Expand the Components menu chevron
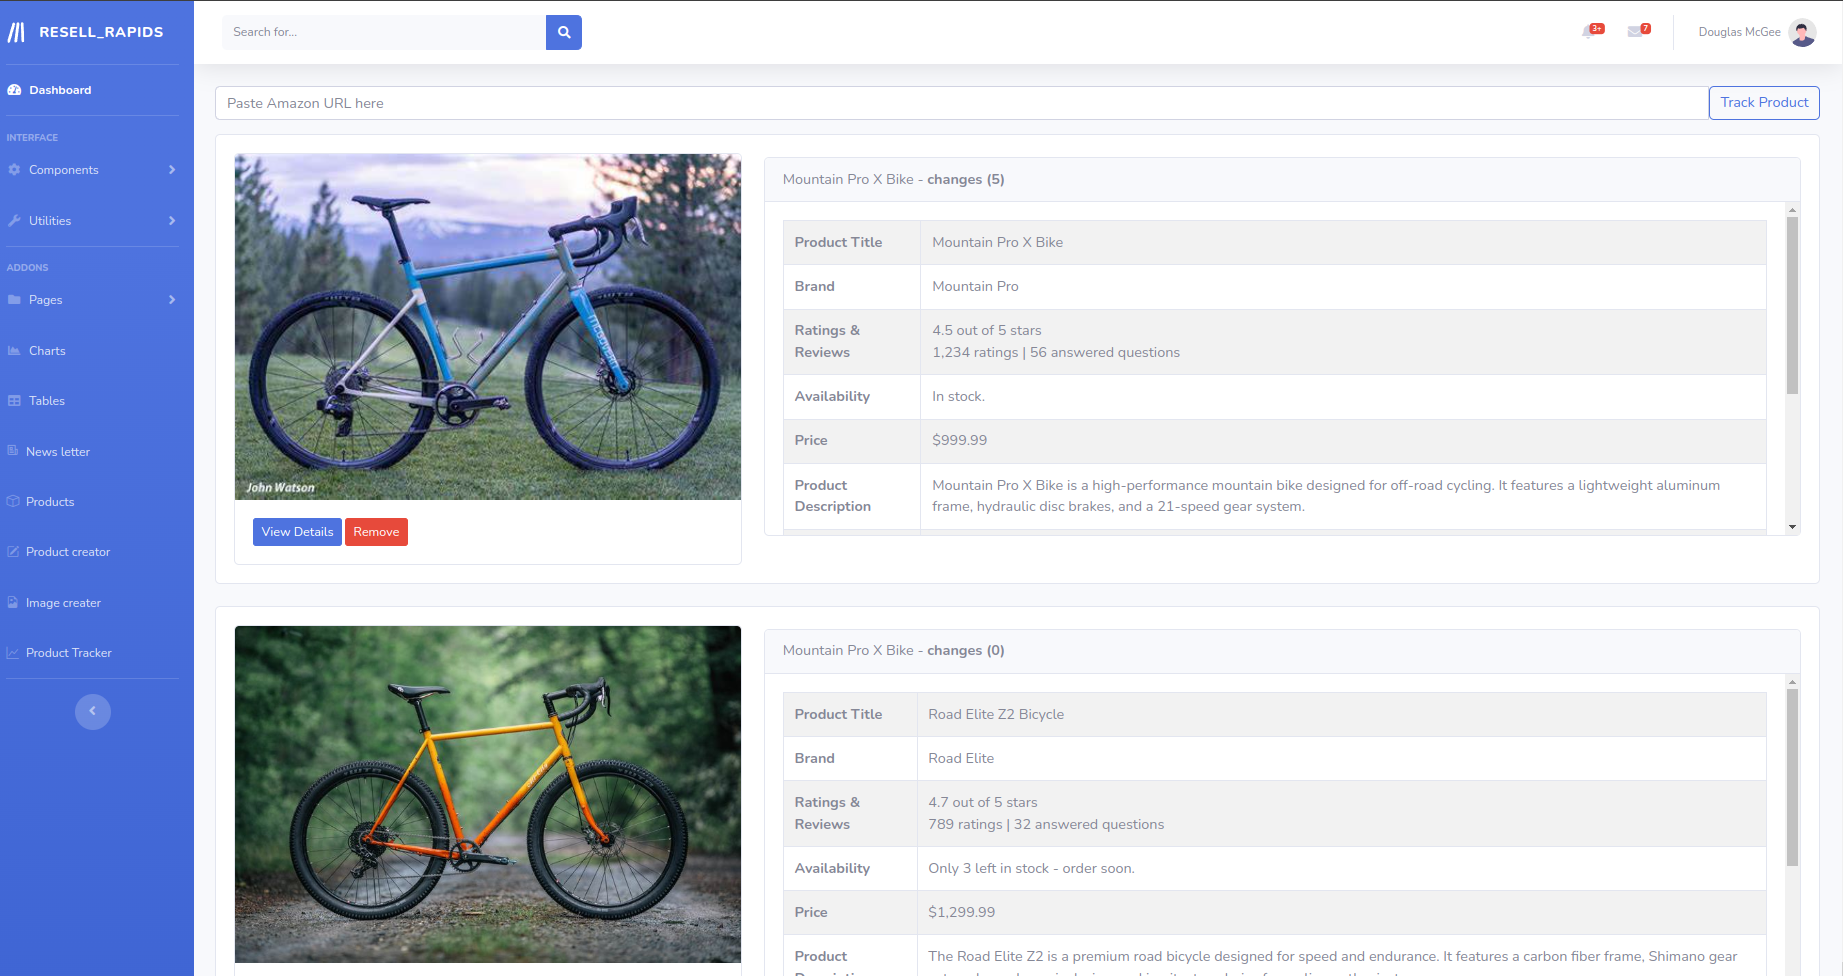Screen dimensions: 1843x976 point(172,170)
